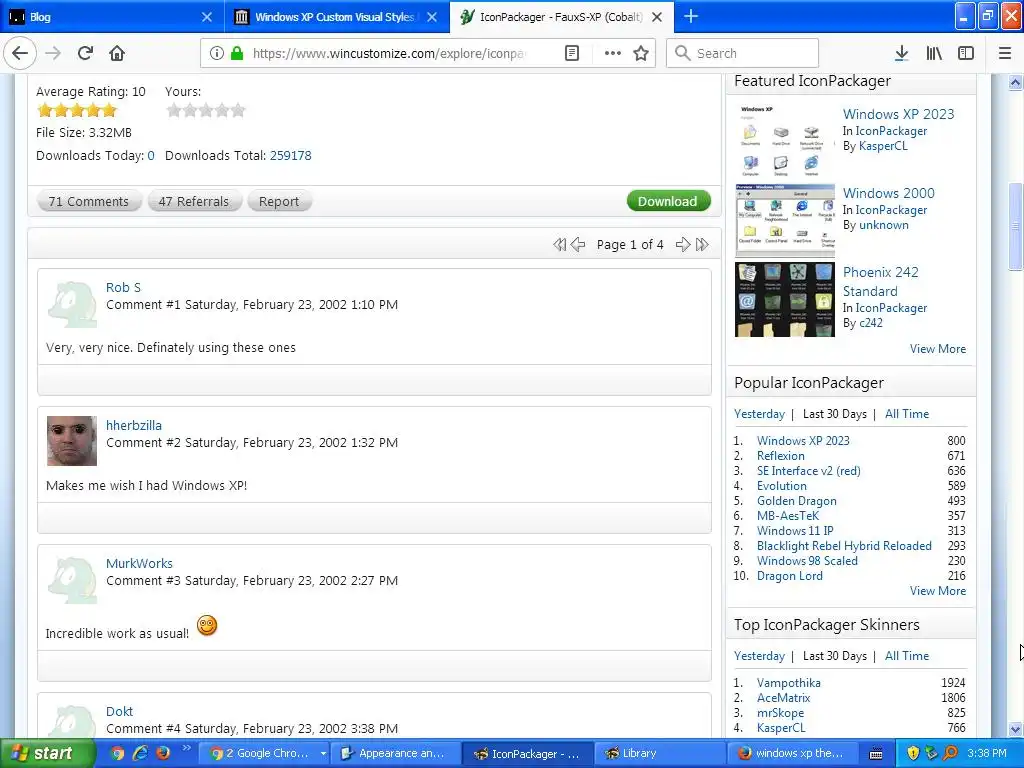Click the address bar URL field

[389, 53]
